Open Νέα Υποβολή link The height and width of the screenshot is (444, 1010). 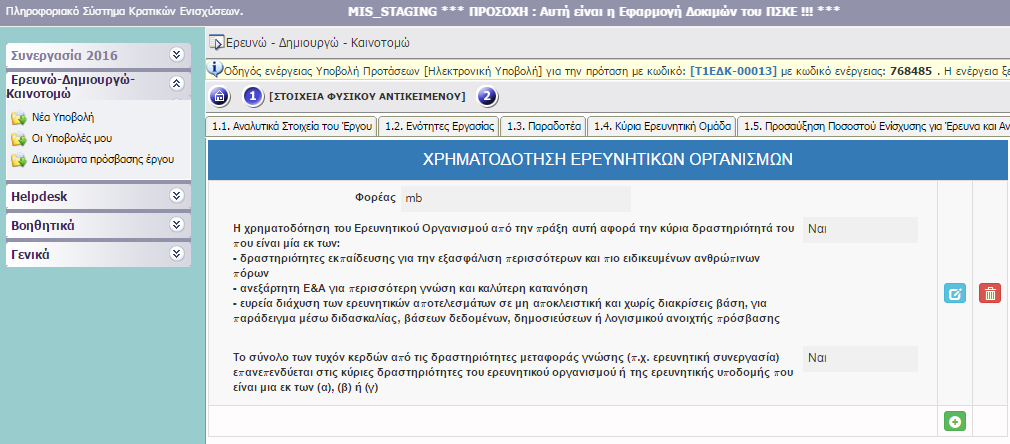63,117
